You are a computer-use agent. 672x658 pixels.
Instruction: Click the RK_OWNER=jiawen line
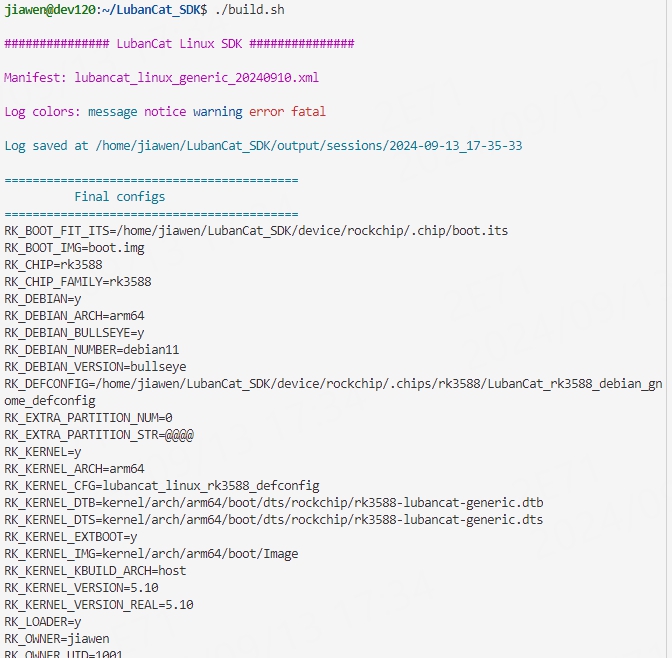[x=57, y=639]
